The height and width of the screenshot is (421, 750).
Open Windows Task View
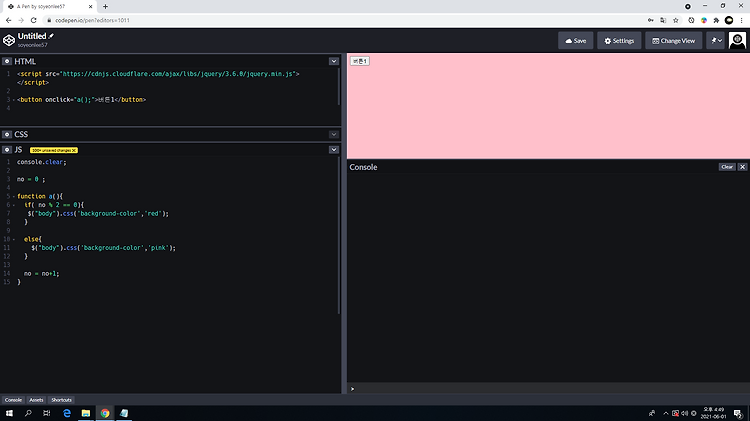pos(46,413)
